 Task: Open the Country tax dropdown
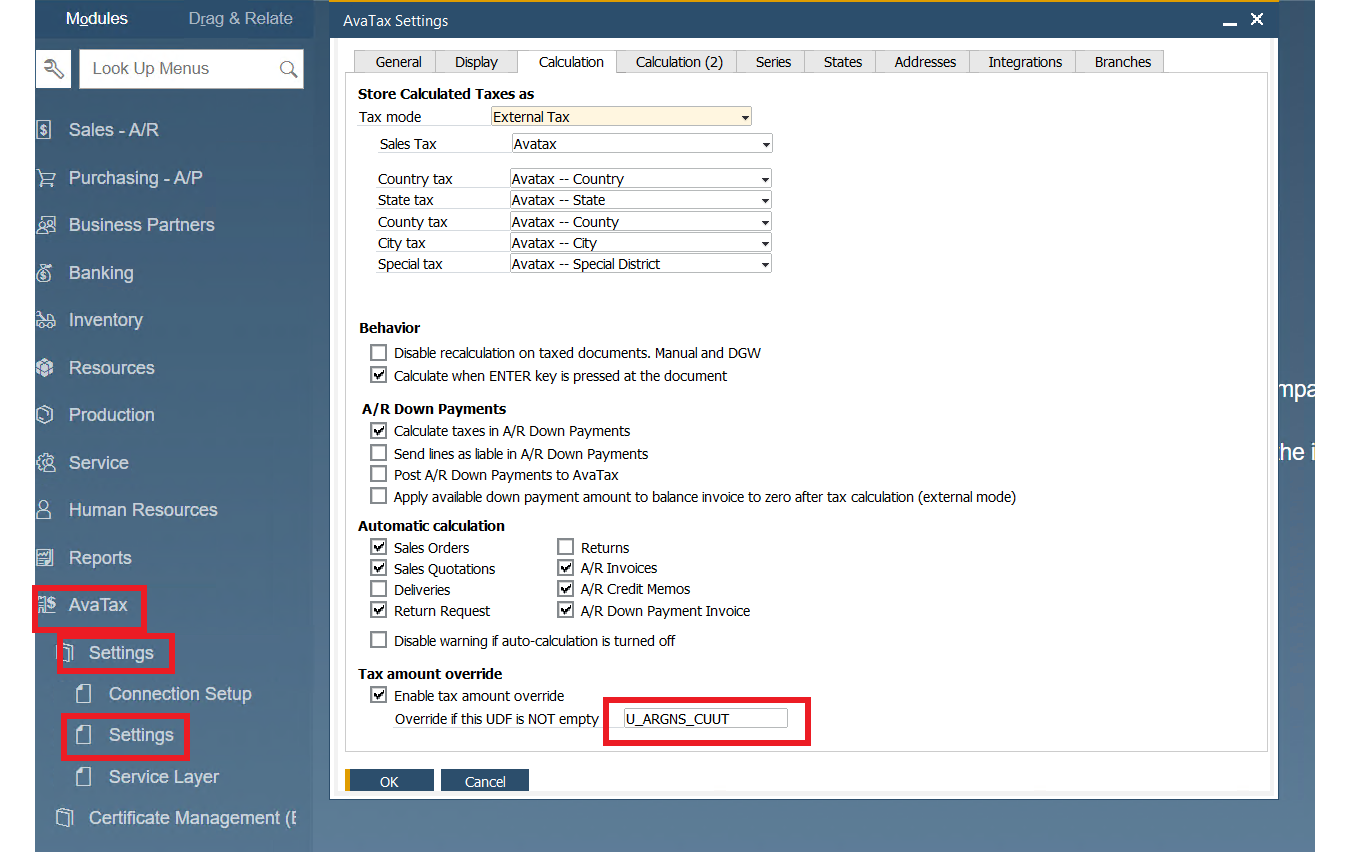(x=765, y=179)
